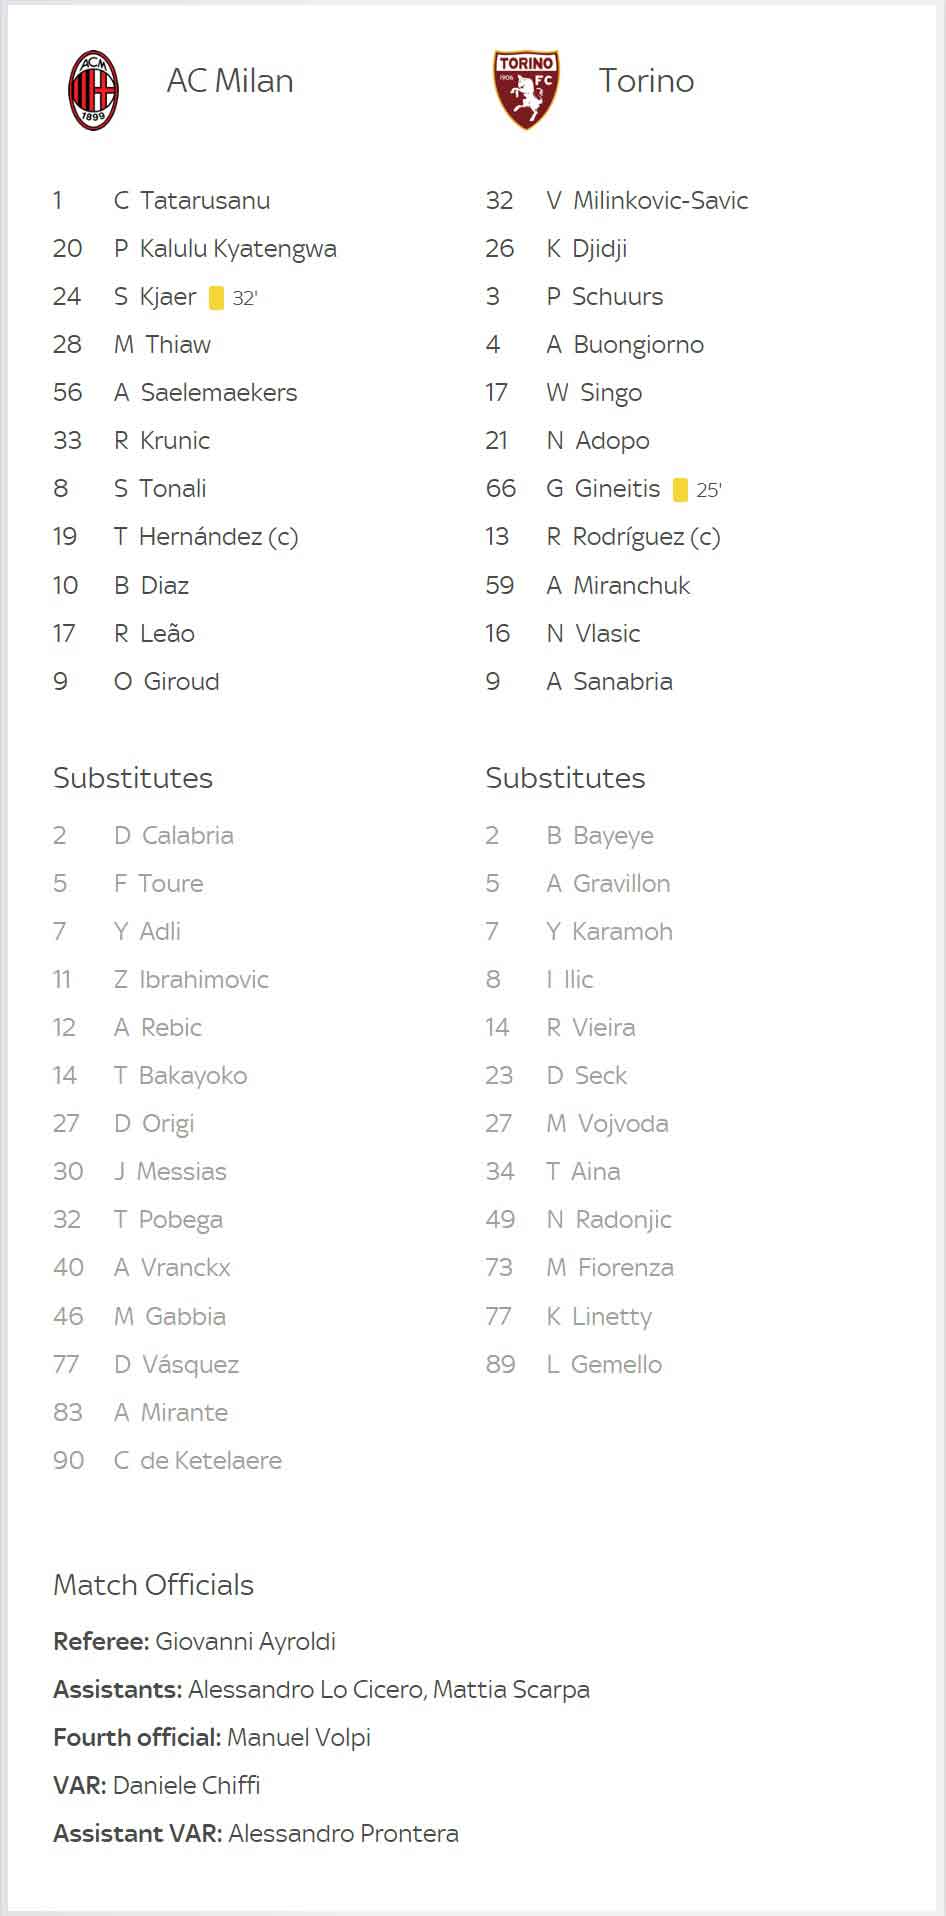Image resolution: width=946 pixels, height=1916 pixels.
Task: Select N Vlasic player name
Action: click(x=593, y=634)
